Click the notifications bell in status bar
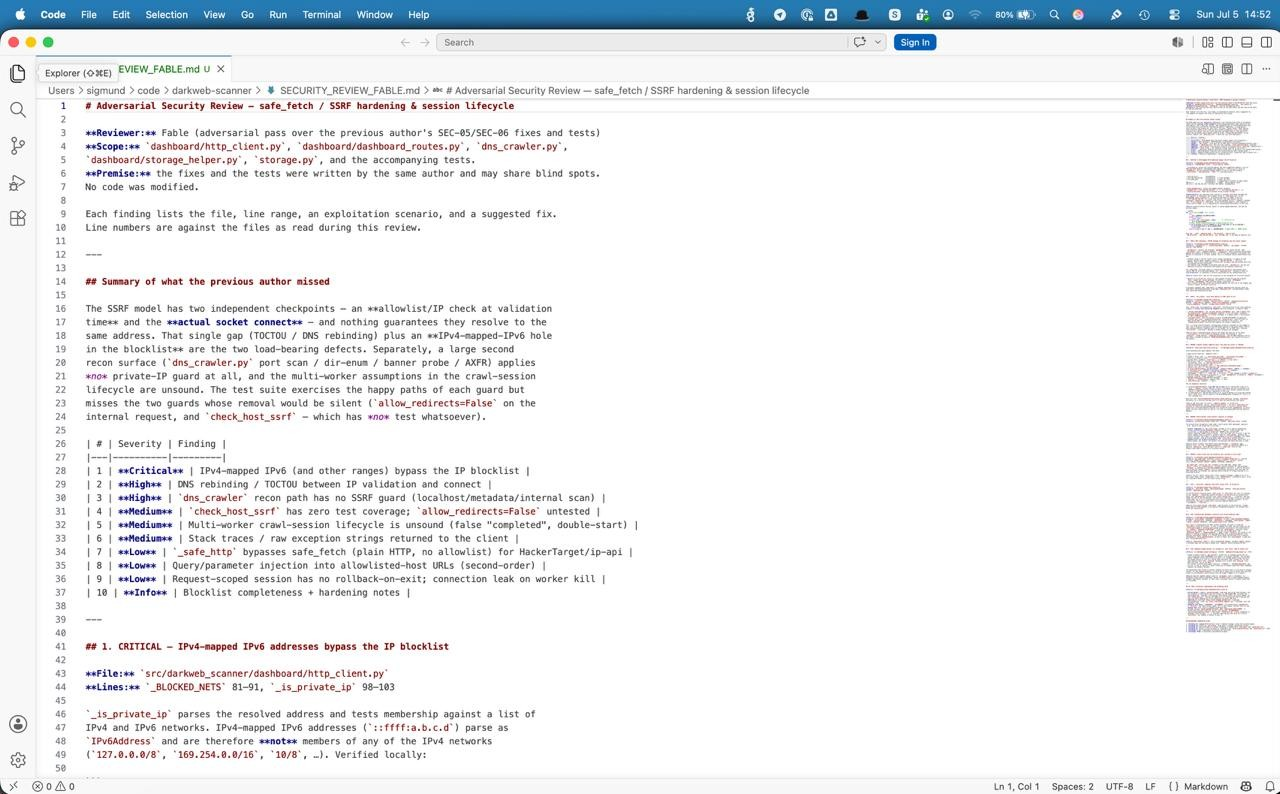Viewport: 1280px width, 794px height. coord(1268,786)
